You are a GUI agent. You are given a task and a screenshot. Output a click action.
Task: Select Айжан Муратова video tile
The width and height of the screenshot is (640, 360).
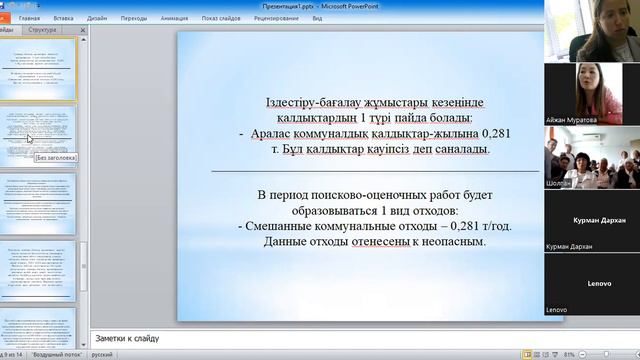(x=592, y=94)
